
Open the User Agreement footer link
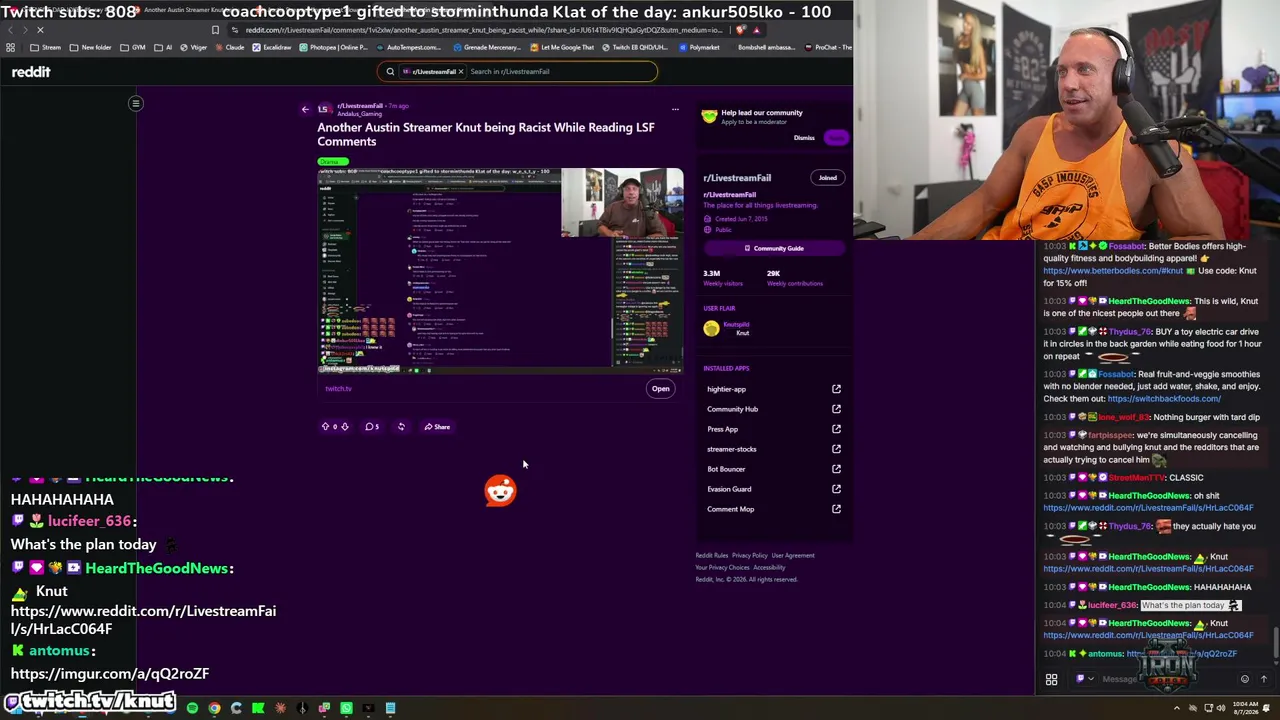click(x=793, y=556)
